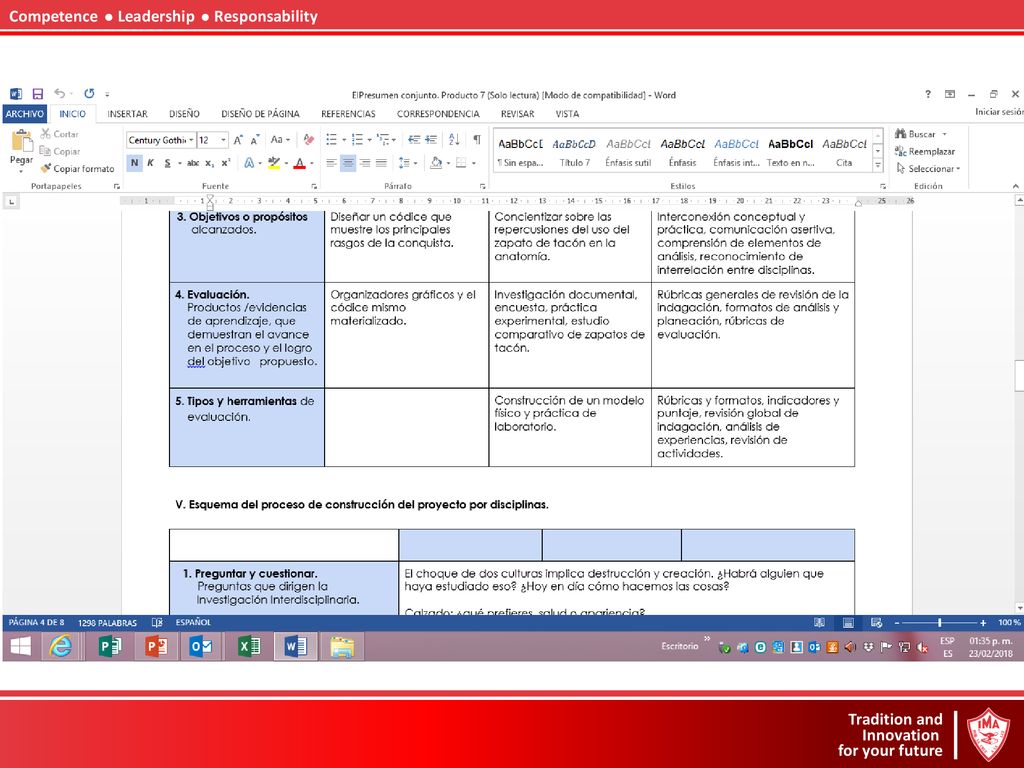
Task: Open the font size dropdown showing 12
Action: point(223,140)
